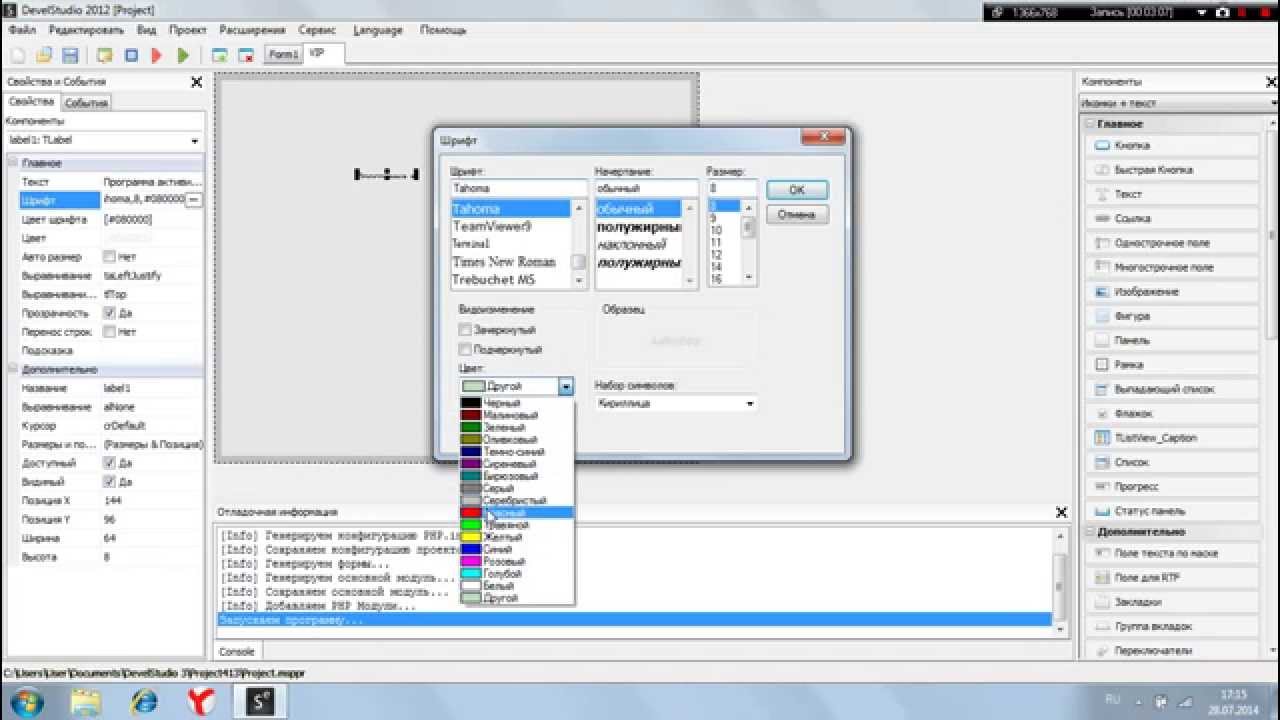
Task: Select the Панель component
Action: point(1172,340)
